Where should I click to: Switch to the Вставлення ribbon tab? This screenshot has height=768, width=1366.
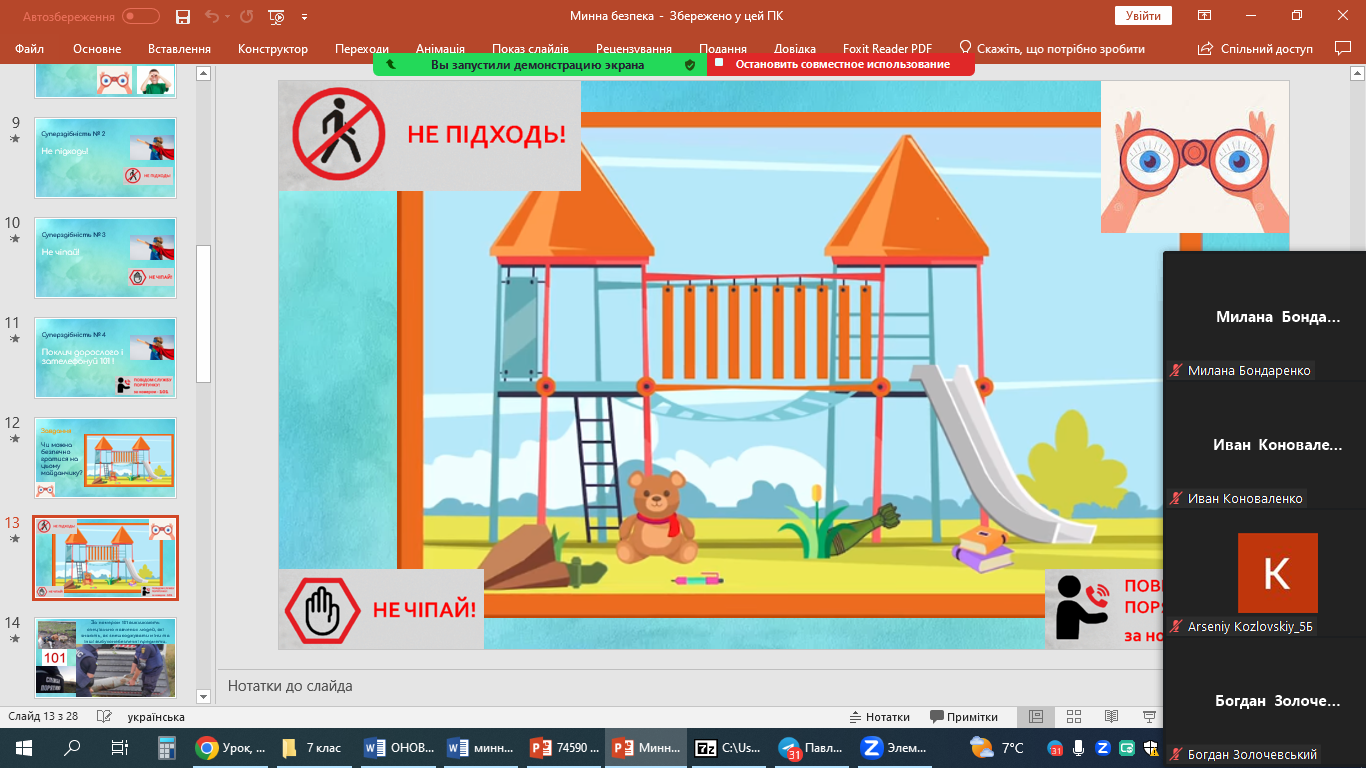[179, 48]
